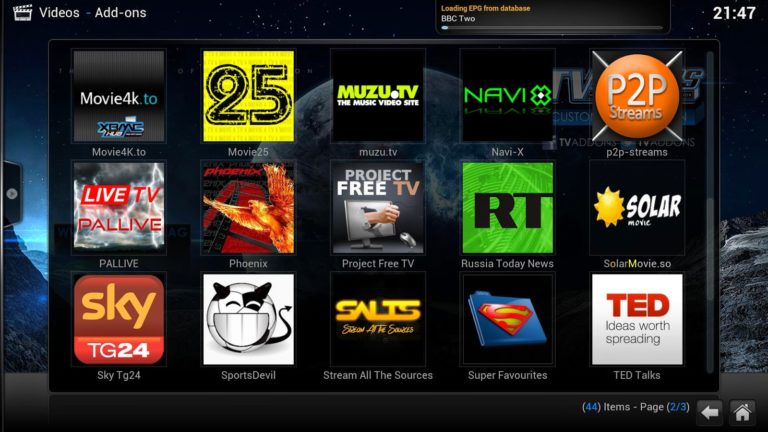Open the PALLIVE Live TV add-on

[119, 208]
